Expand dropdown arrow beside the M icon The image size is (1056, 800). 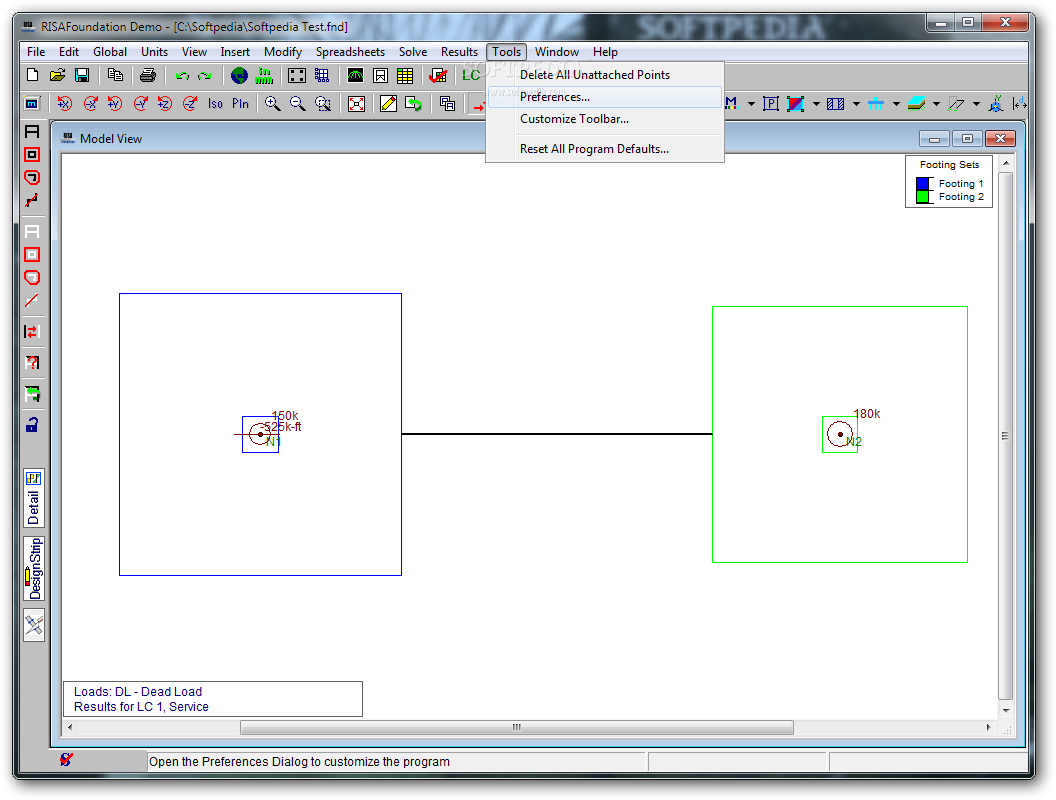pyautogui.click(x=751, y=104)
